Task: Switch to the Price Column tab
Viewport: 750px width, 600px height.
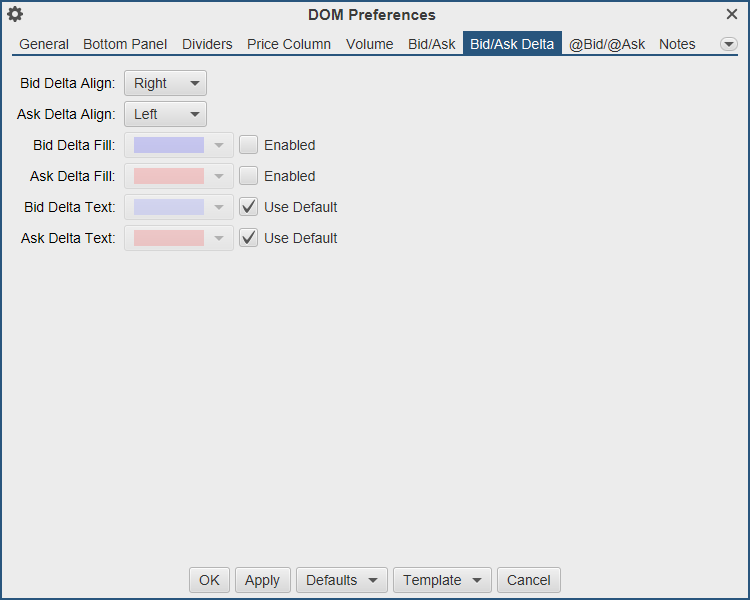Action: (x=289, y=44)
